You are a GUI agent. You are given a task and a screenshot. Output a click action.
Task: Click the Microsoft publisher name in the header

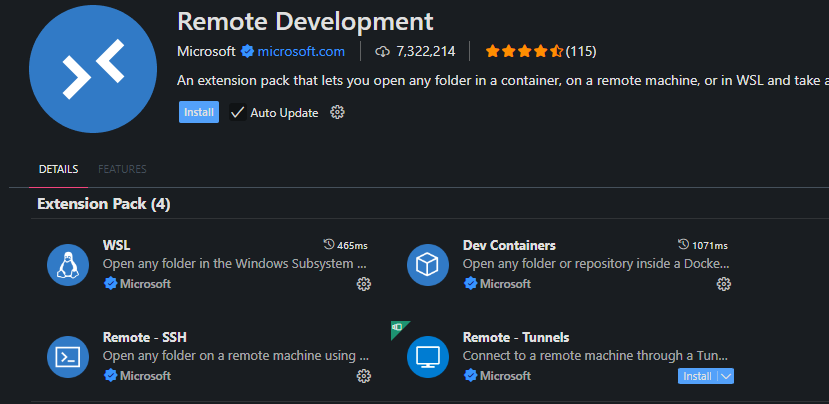tap(206, 51)
